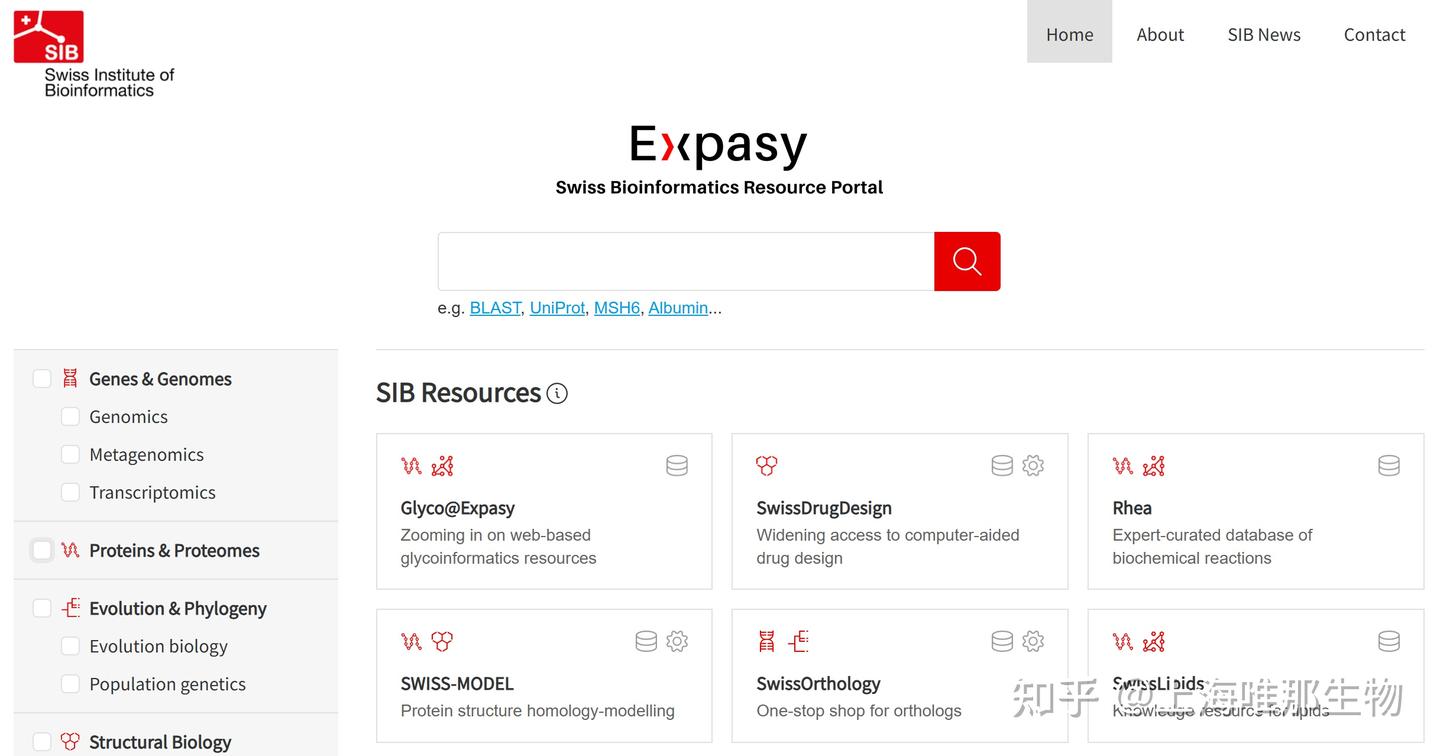The height and width of the screenshot is (756, 1440).
Task: Click the protein icon beside Proteins & Proteomes
Action: [70, 550]
